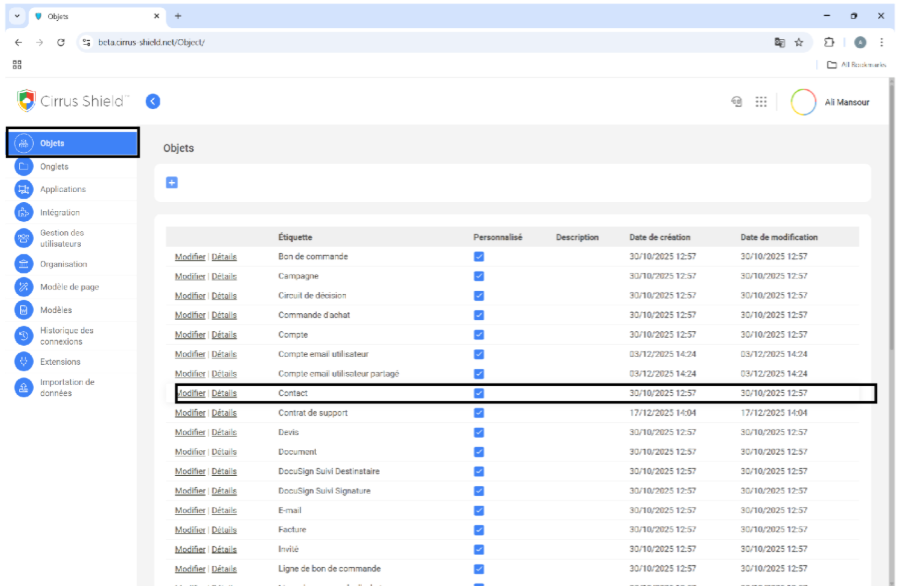Viewport: 900px width, 586px height.
Task: Open the Chrome tab search dropdown arrow
Action: click(17, 16)
